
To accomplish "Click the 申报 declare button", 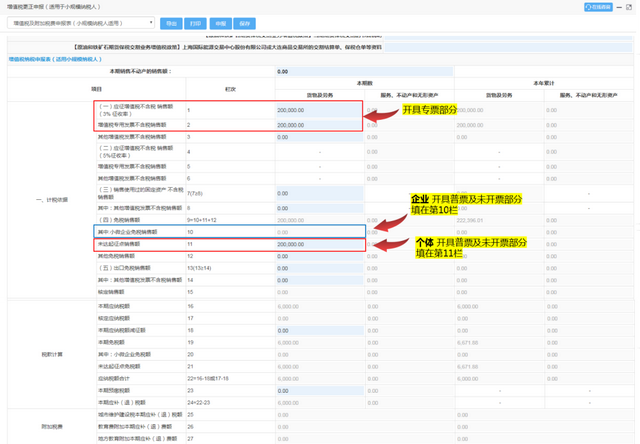I will (221, 24).
